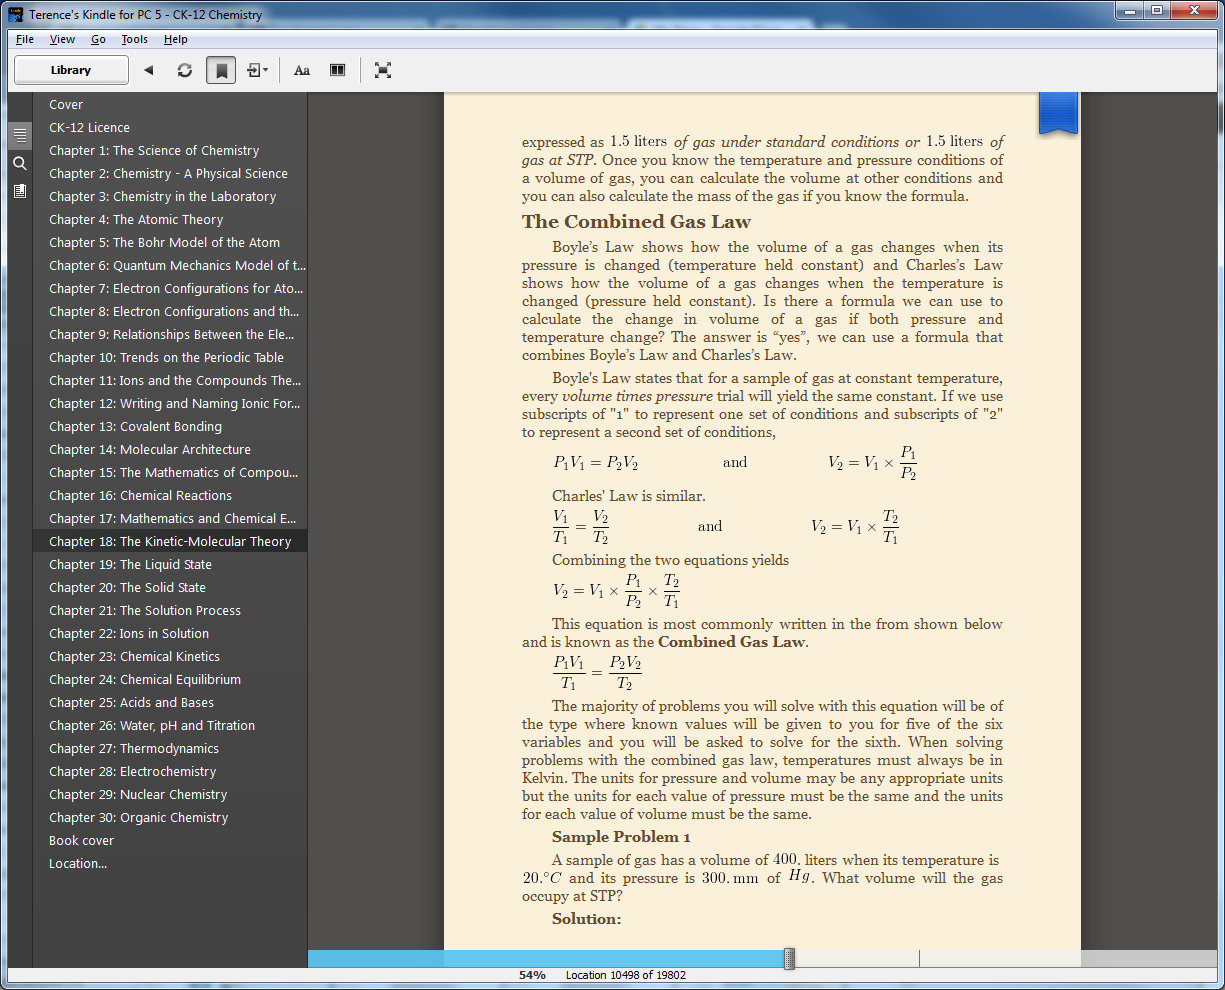1225x990 pixels.
Task: Open the Help menu
Action: 175,39
